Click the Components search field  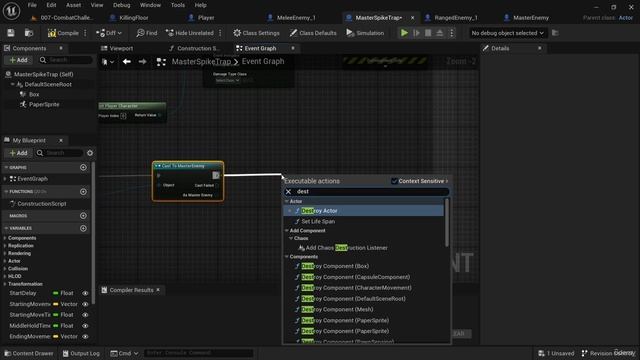(65, 60)
